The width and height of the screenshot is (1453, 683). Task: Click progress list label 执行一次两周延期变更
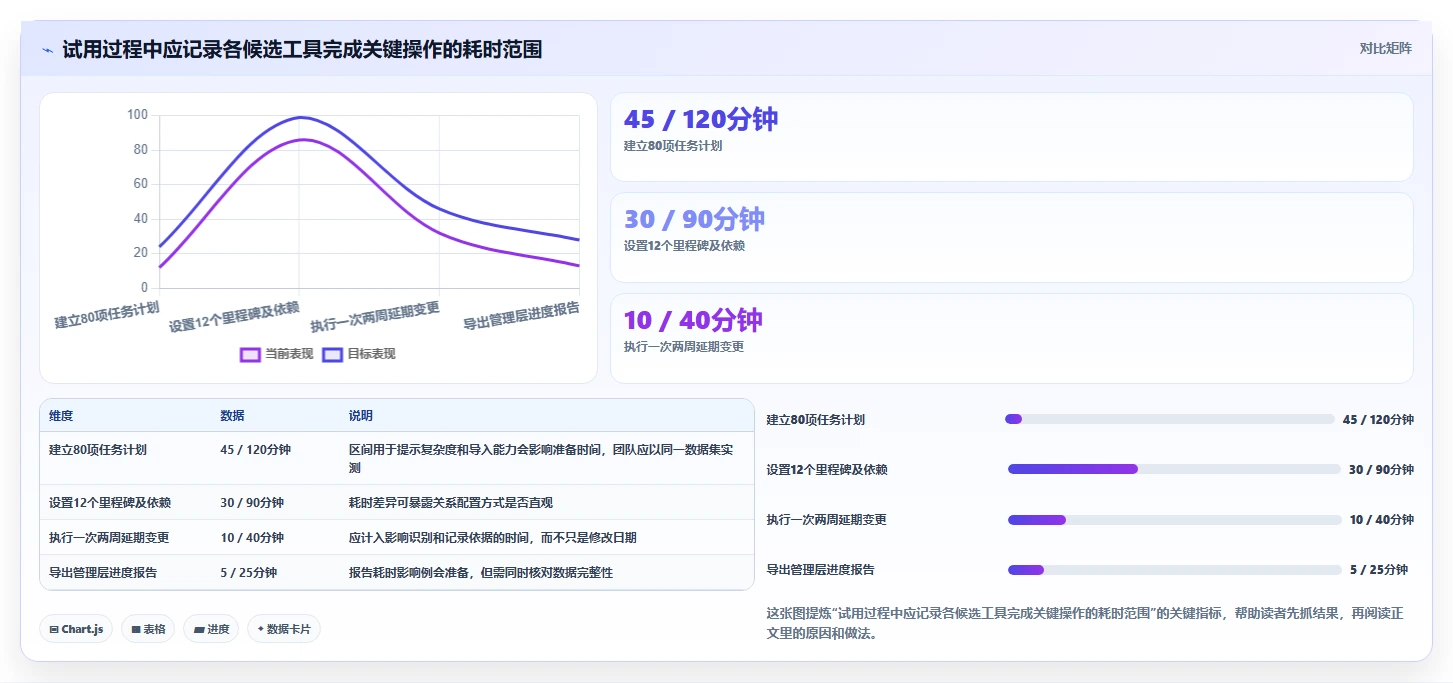pos(826,520)
